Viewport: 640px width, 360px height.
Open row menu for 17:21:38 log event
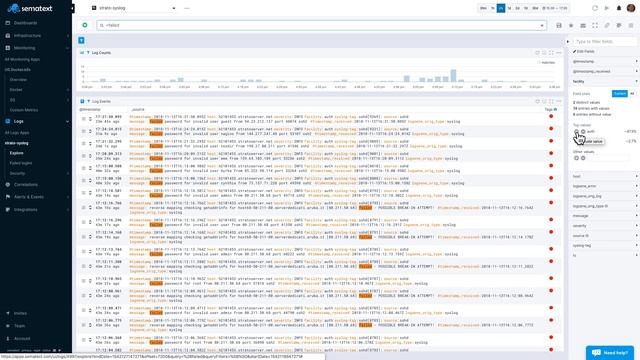84,119
